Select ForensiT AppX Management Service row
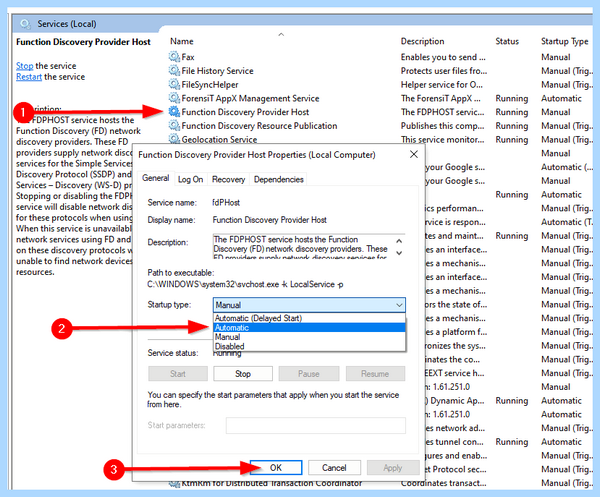Image resolution: width=600 pixels, height=497 pixels. pyautogui.click(x=380, y=98)
